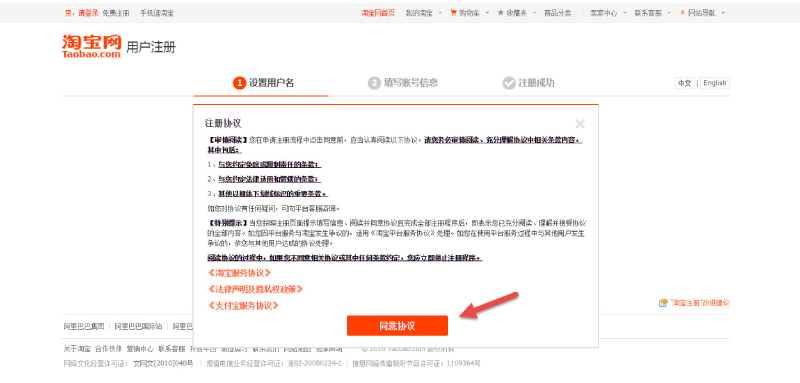Click the feedback icon beside "淘宝注册"改进建议
This screenshot has width=800, height=383.
pos(663,303)
